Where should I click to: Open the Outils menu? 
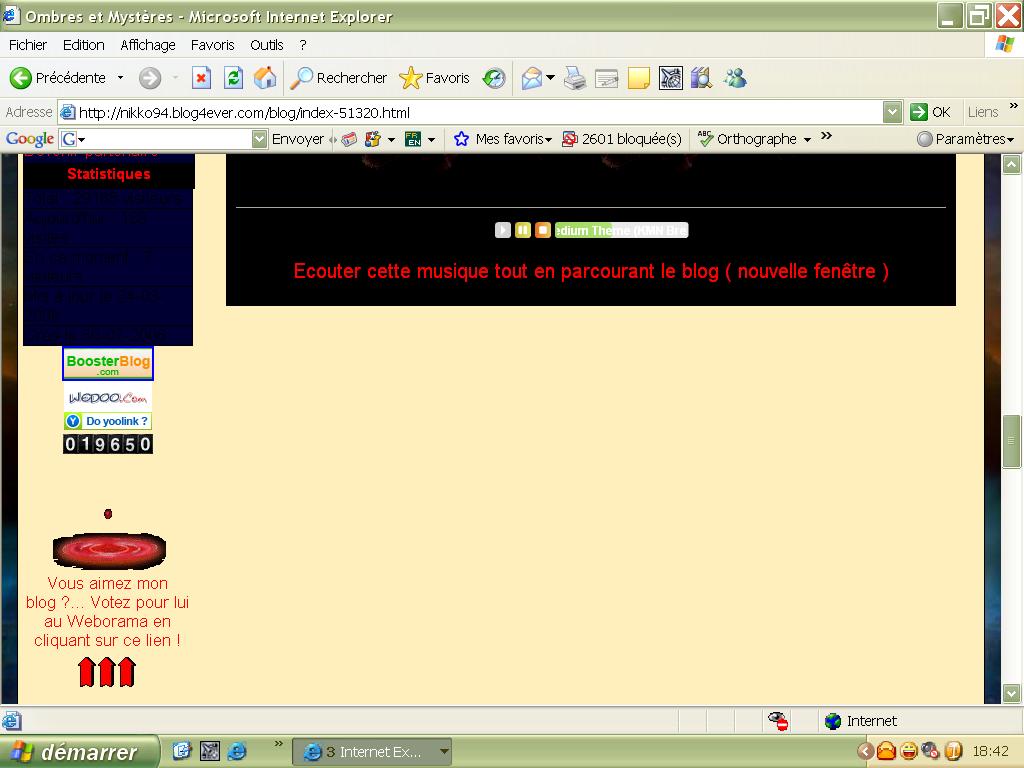click(x=266, y=45)
